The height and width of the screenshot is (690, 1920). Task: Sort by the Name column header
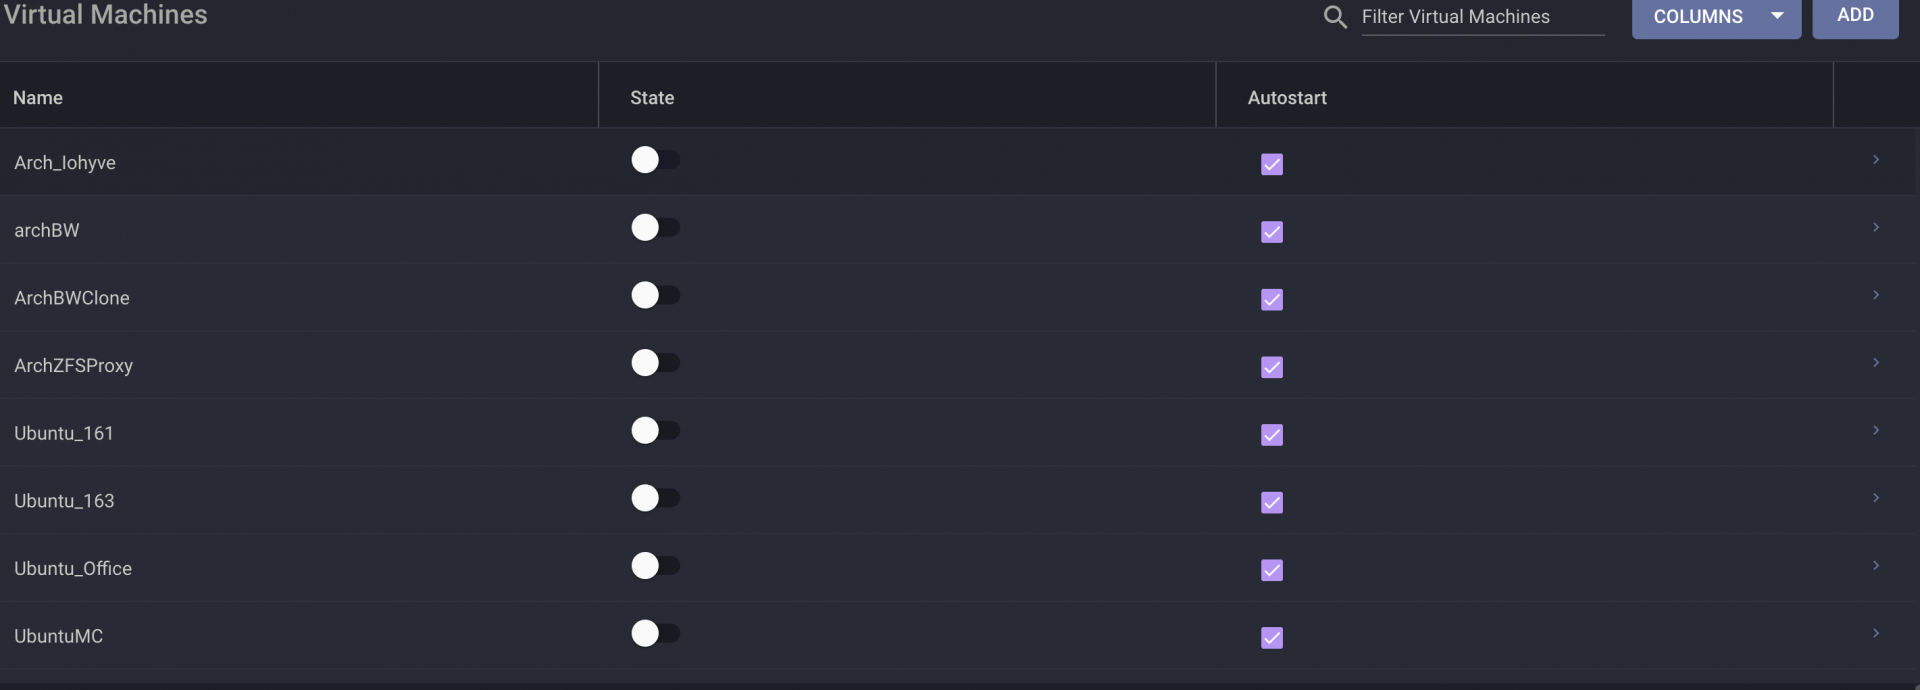coord(38,98)
